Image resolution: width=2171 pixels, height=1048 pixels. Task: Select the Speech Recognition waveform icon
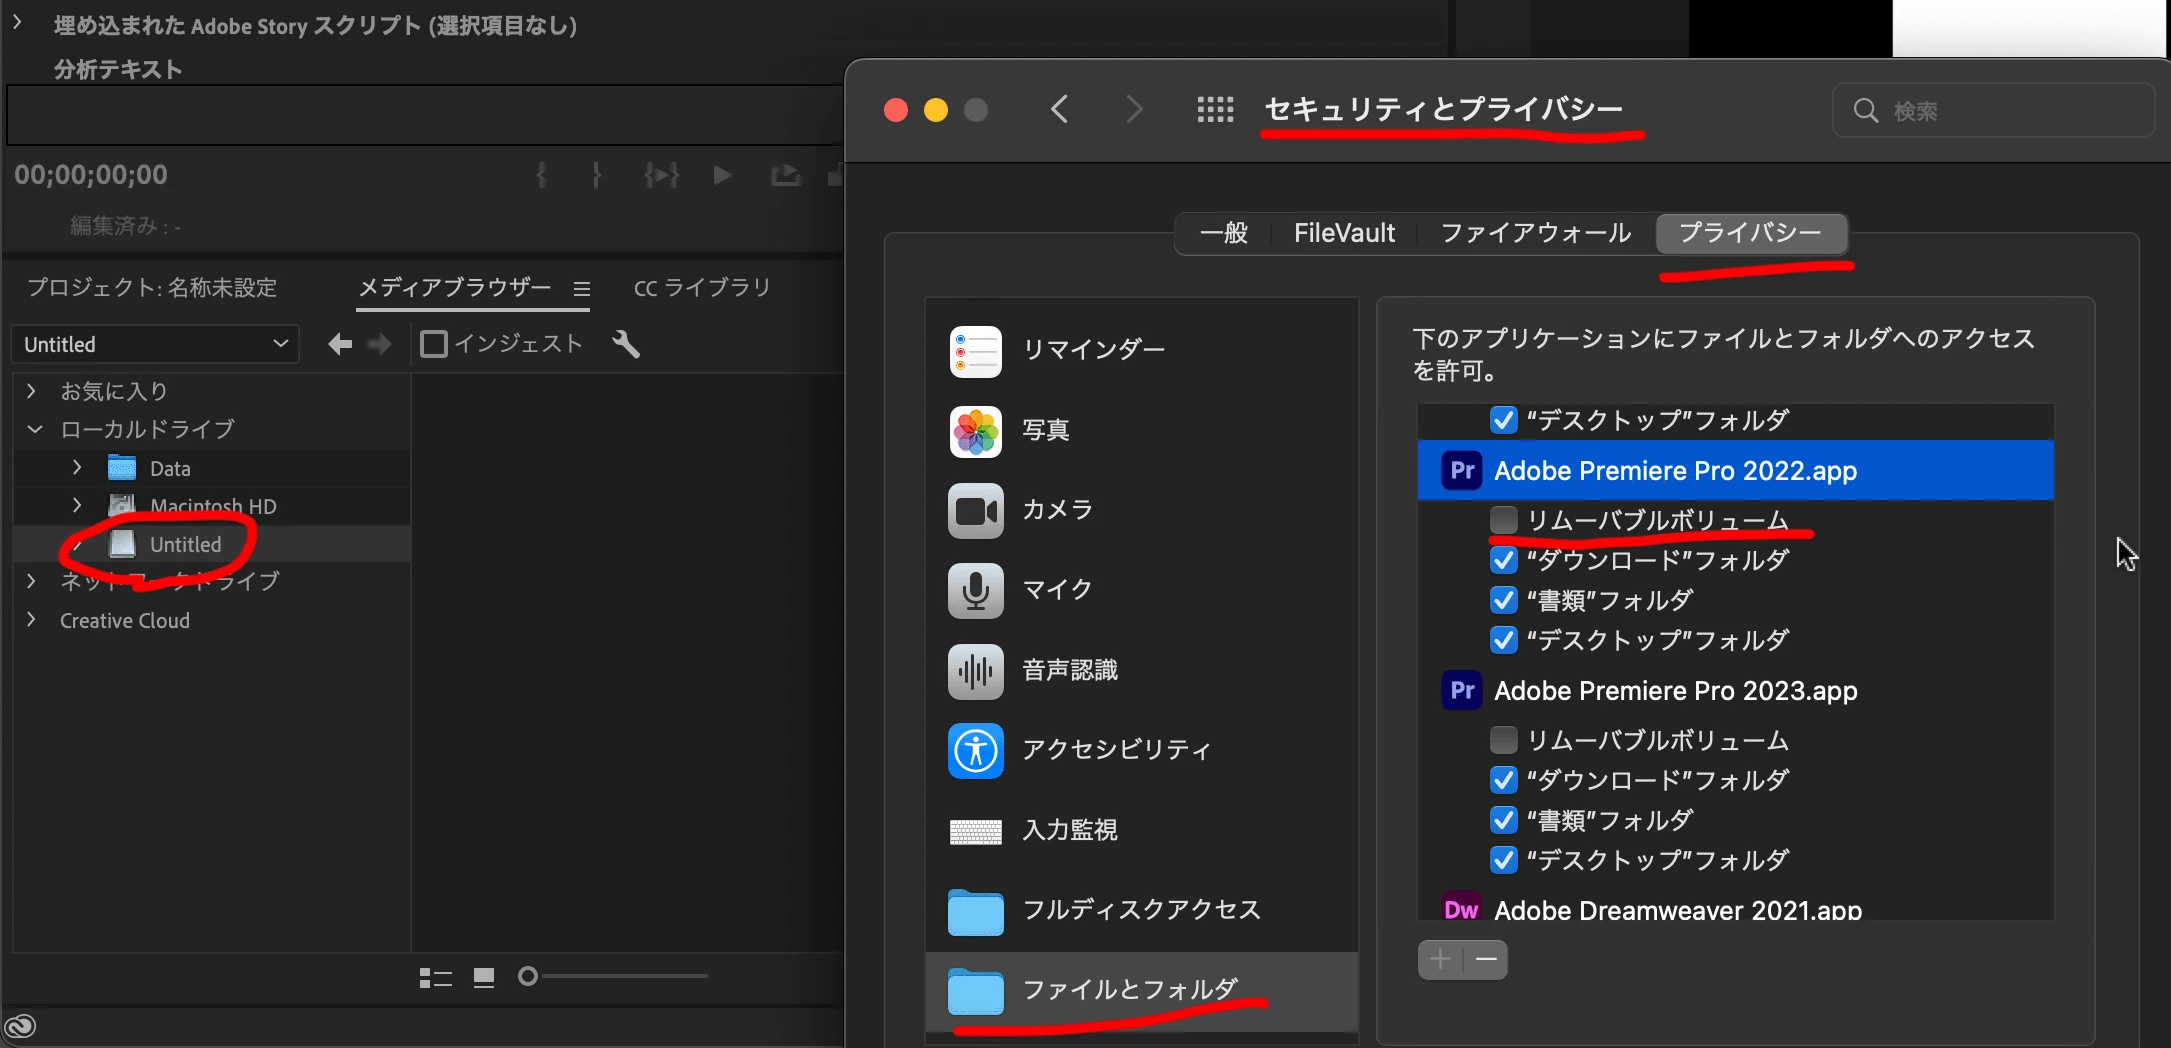click(975, 671)
